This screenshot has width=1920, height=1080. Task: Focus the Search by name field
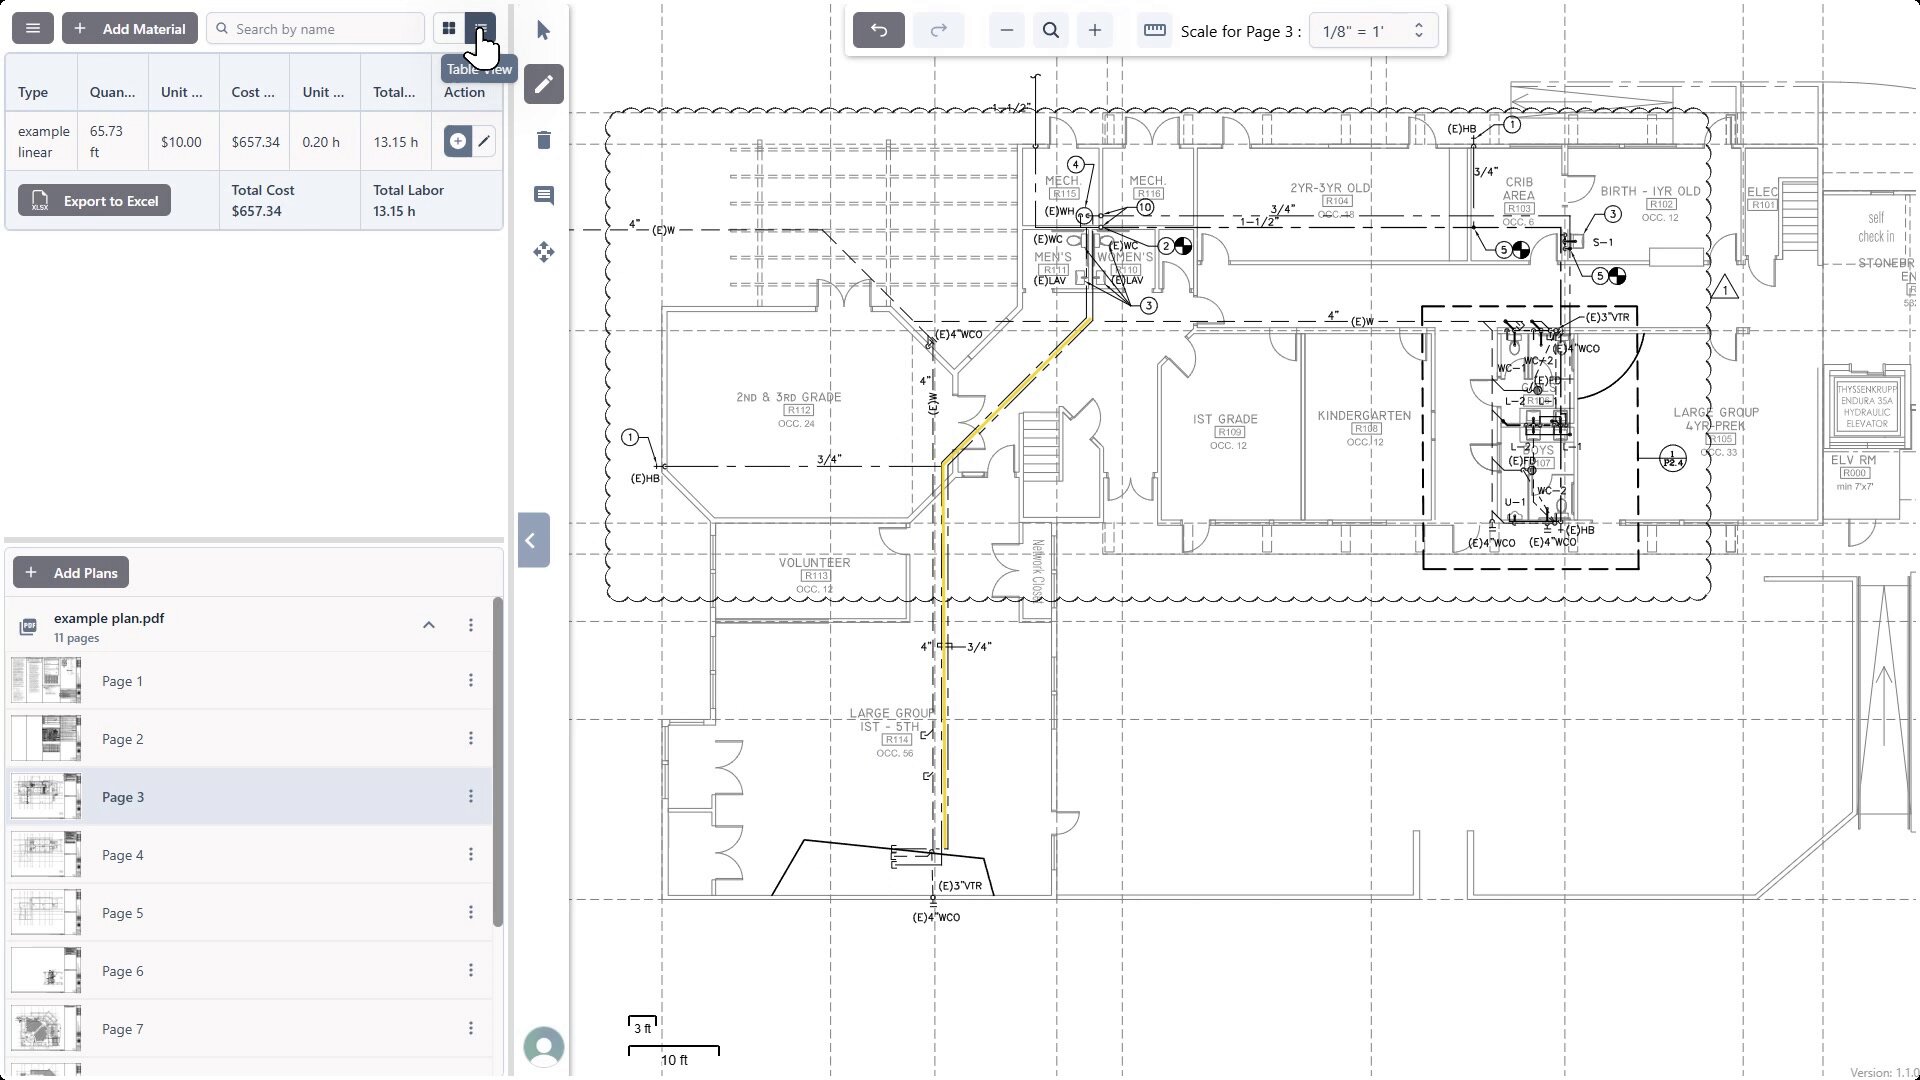coord(316,29)
